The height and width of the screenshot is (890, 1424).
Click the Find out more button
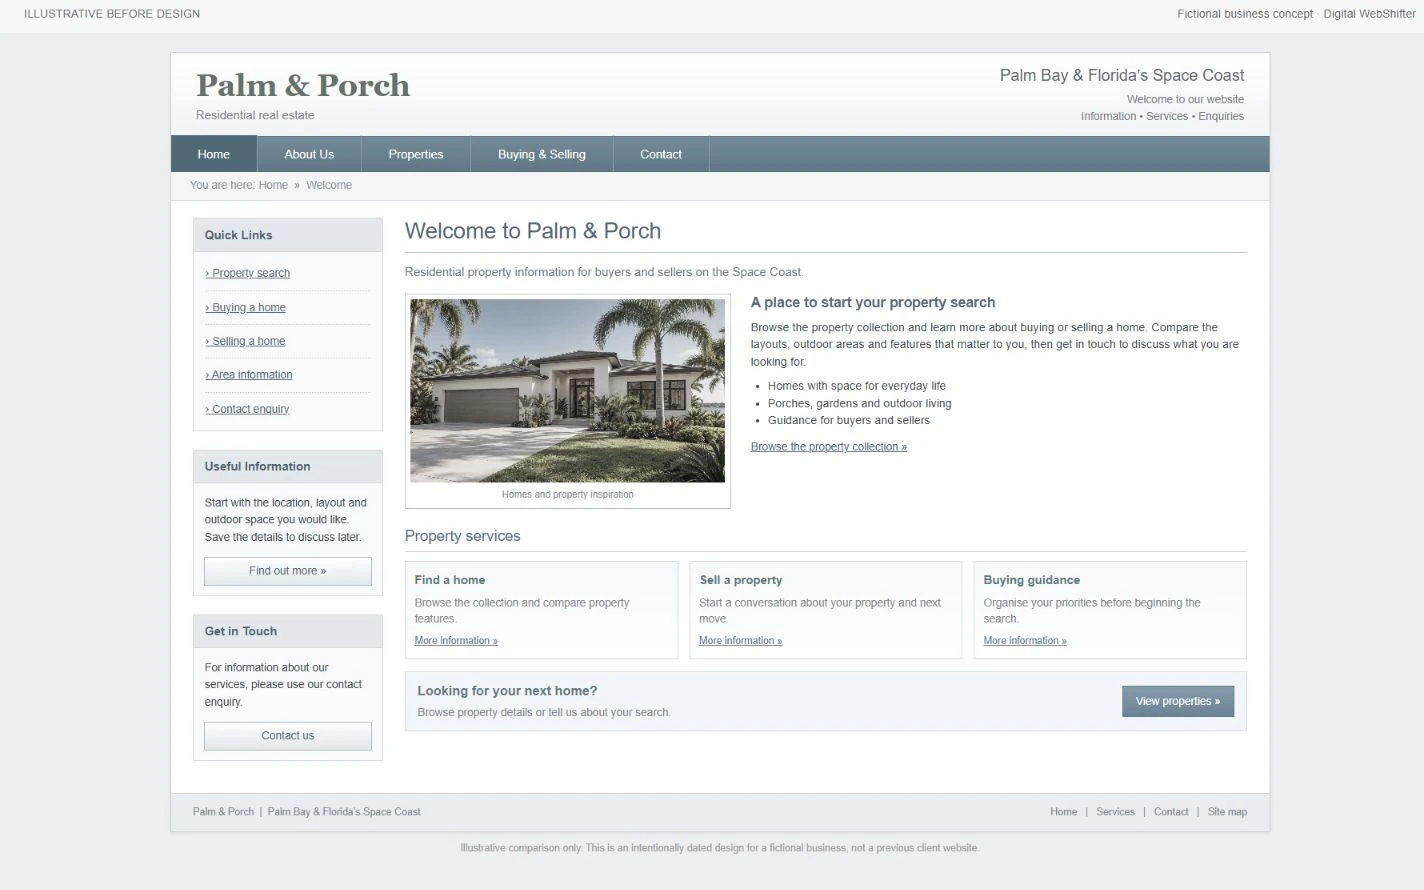288,571
